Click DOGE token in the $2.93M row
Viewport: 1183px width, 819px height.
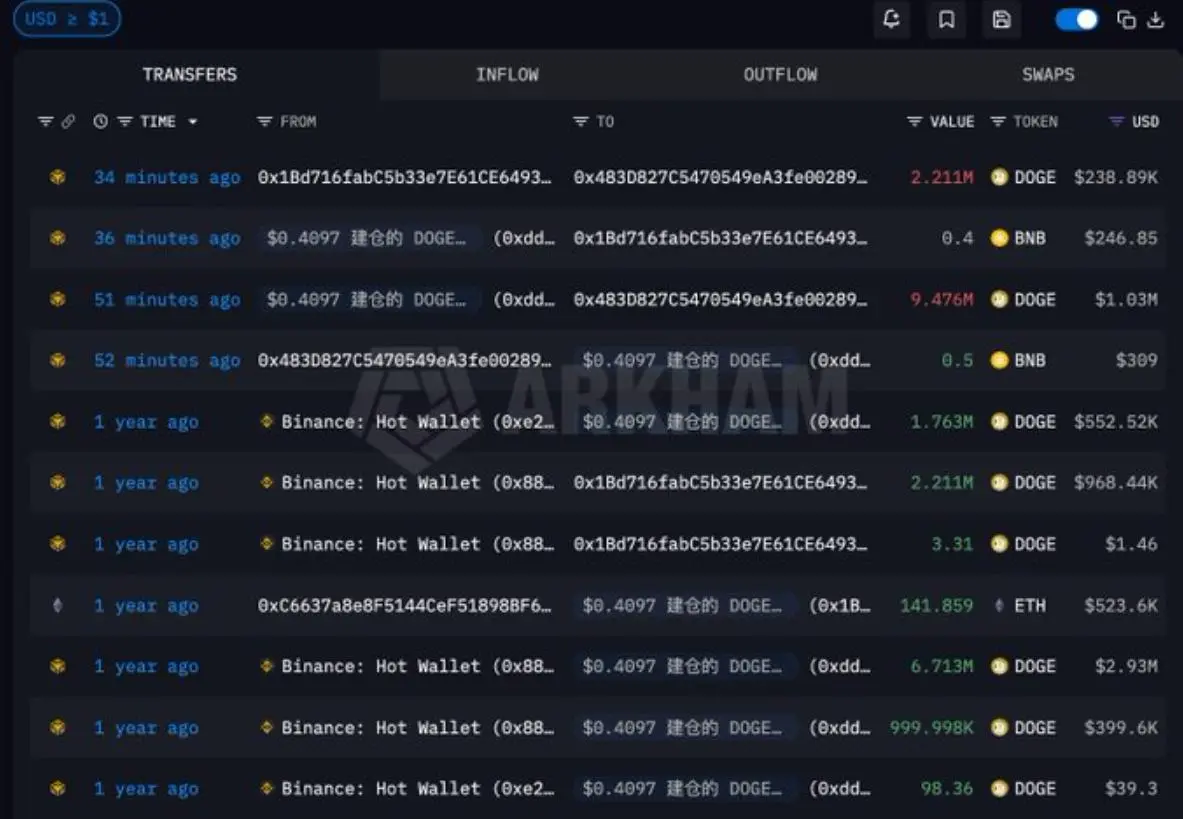tap(1023, 667)
